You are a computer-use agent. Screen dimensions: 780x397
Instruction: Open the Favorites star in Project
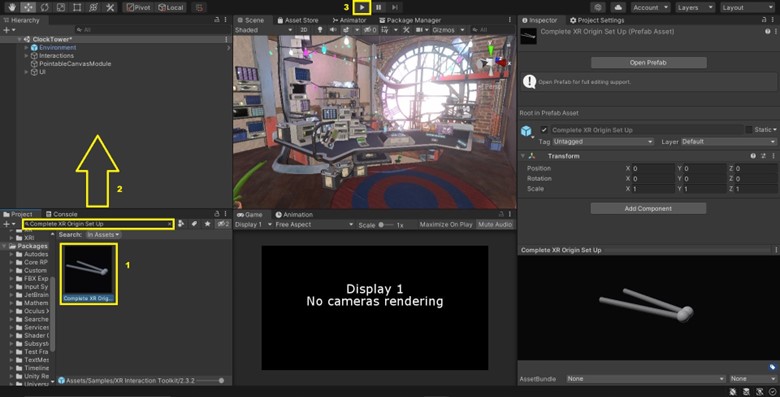click(x=207, y=224)
